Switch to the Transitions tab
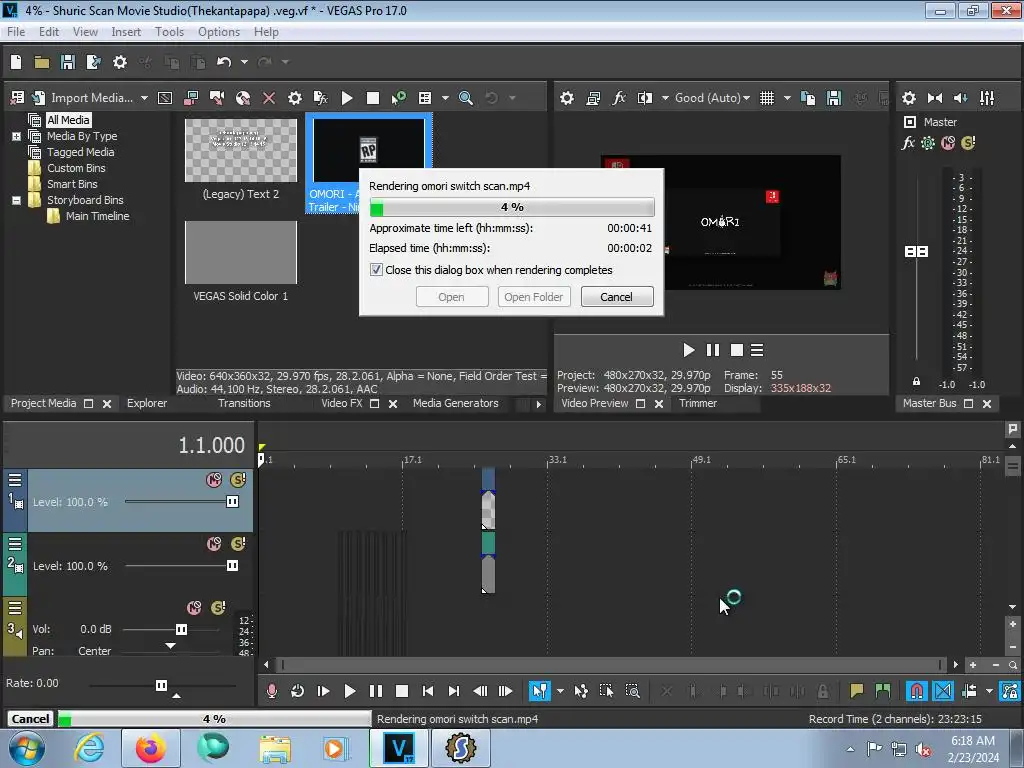Image resolution: width=1024 pixels, height=768 pixels. tap(244, 404)
